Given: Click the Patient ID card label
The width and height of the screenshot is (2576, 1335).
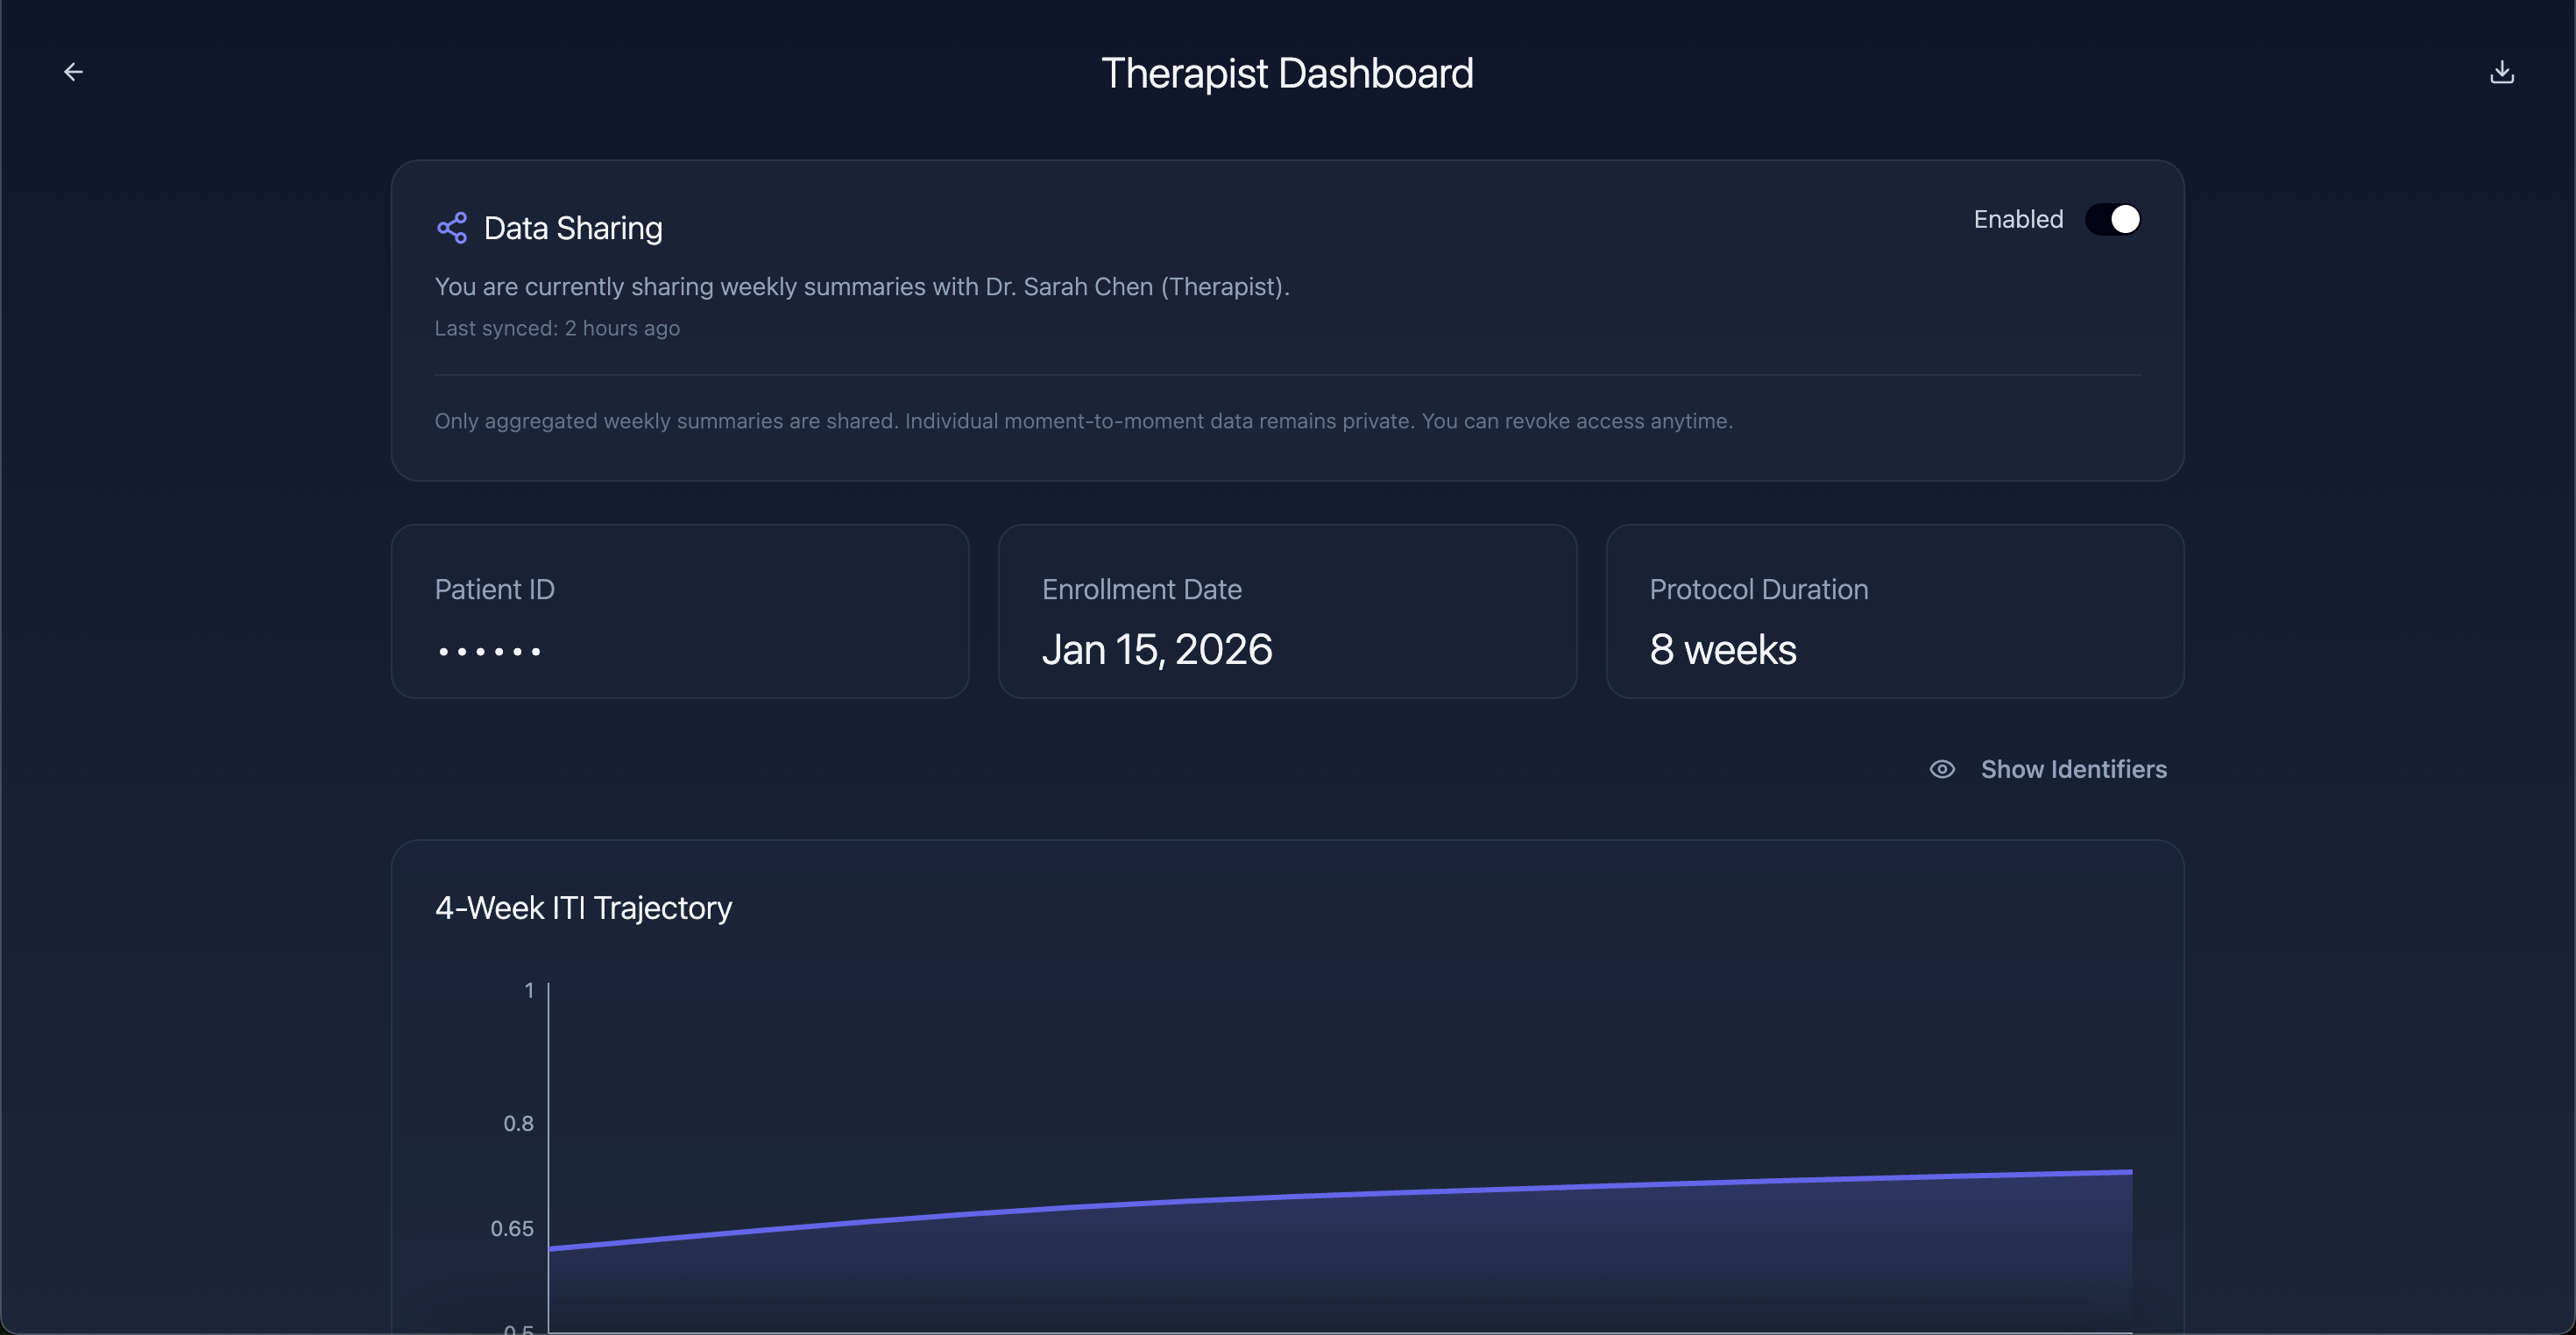Looking at the screenshot, I should [494, 589].
